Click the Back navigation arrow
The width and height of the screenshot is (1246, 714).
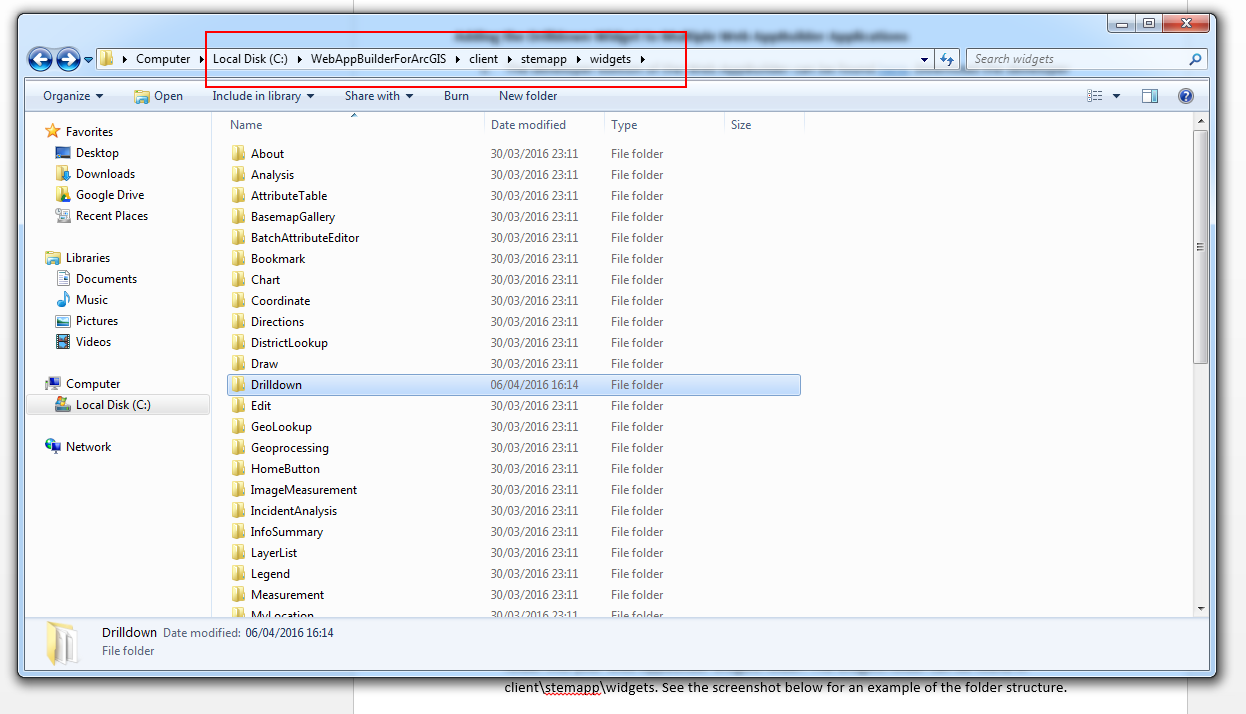point(40,59)
